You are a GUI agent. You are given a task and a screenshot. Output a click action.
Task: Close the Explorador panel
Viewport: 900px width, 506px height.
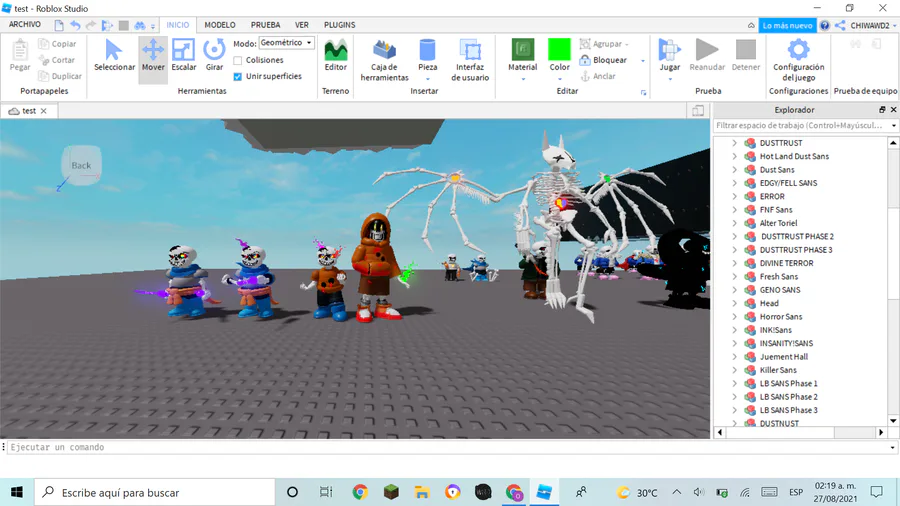point(893,110)
